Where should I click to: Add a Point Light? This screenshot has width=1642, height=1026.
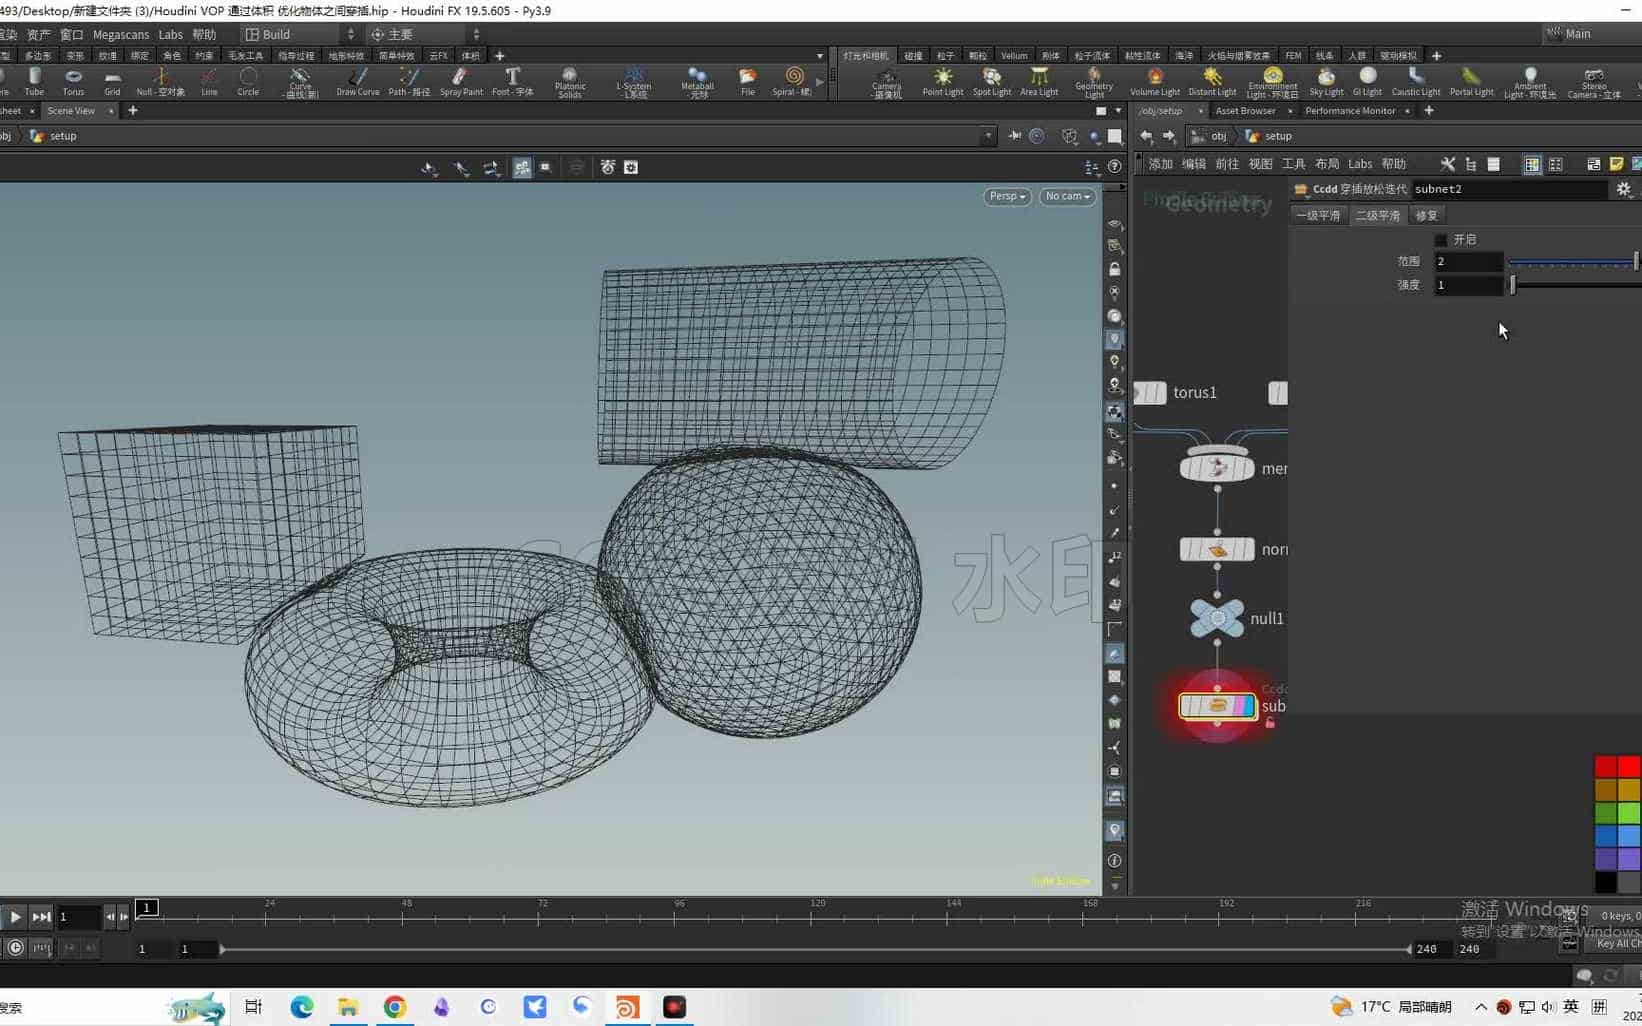point(942,81)
